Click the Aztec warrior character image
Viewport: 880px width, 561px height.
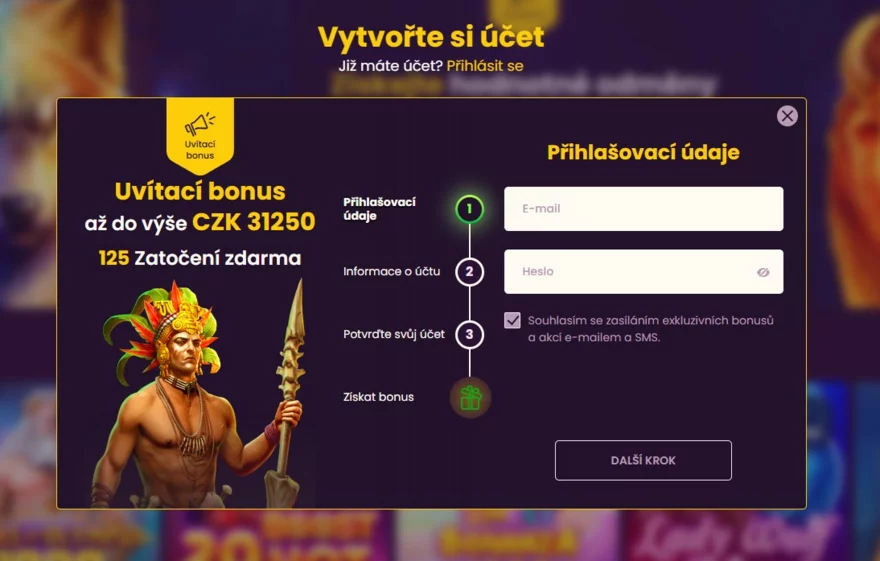pyautogui.click(x=199, y=396)
